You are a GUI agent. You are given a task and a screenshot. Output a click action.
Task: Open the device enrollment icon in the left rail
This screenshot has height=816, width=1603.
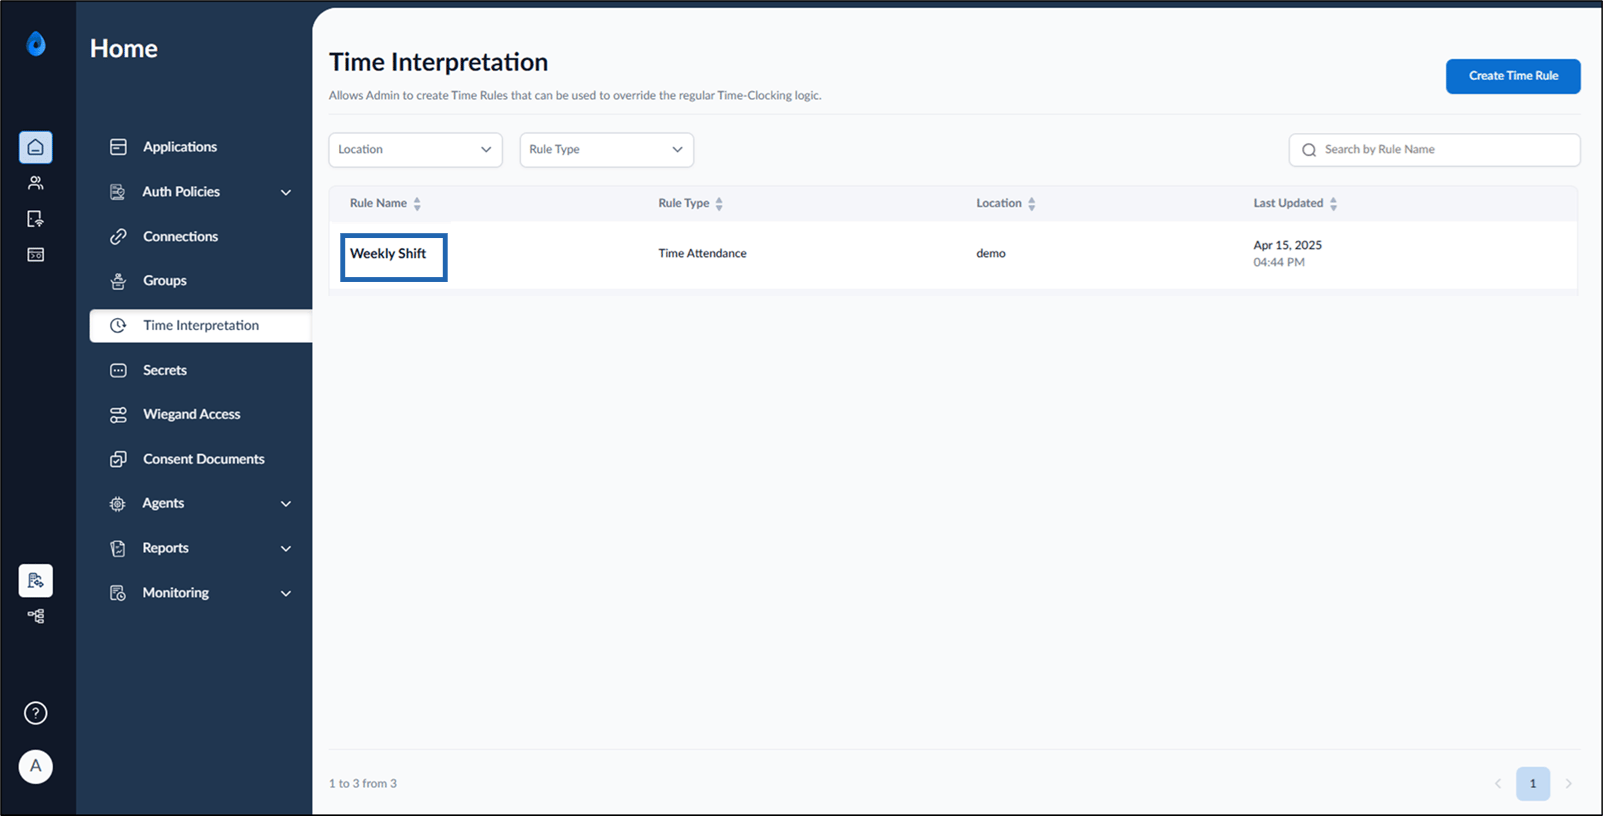(x=36, y=219)
